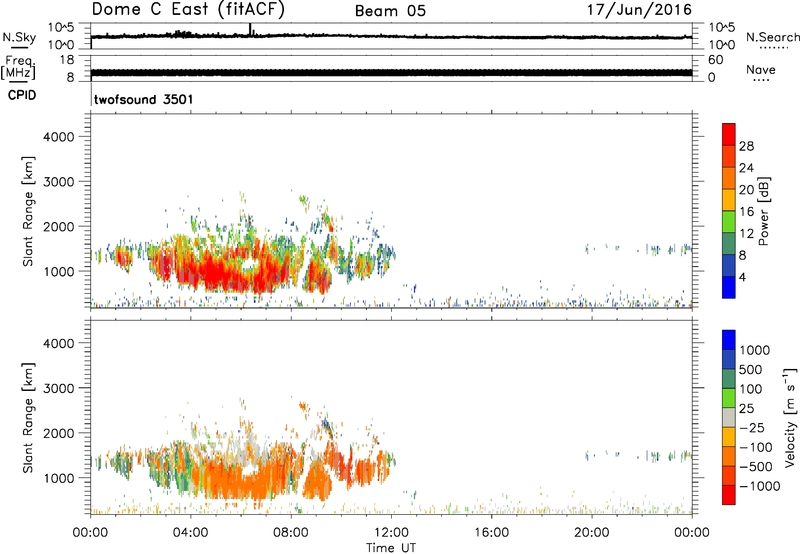This screenshot has height=554, width=800.
Task: Click the 'Beam 05' heading
Action: pyautogui.click(x=390, y=11)
